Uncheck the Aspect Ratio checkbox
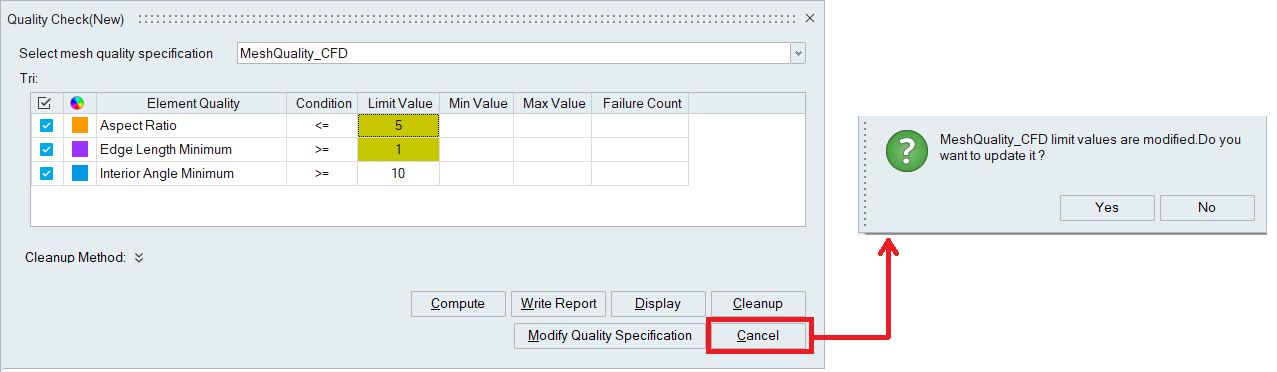The image size is (1277, 372). click(46, 126)
